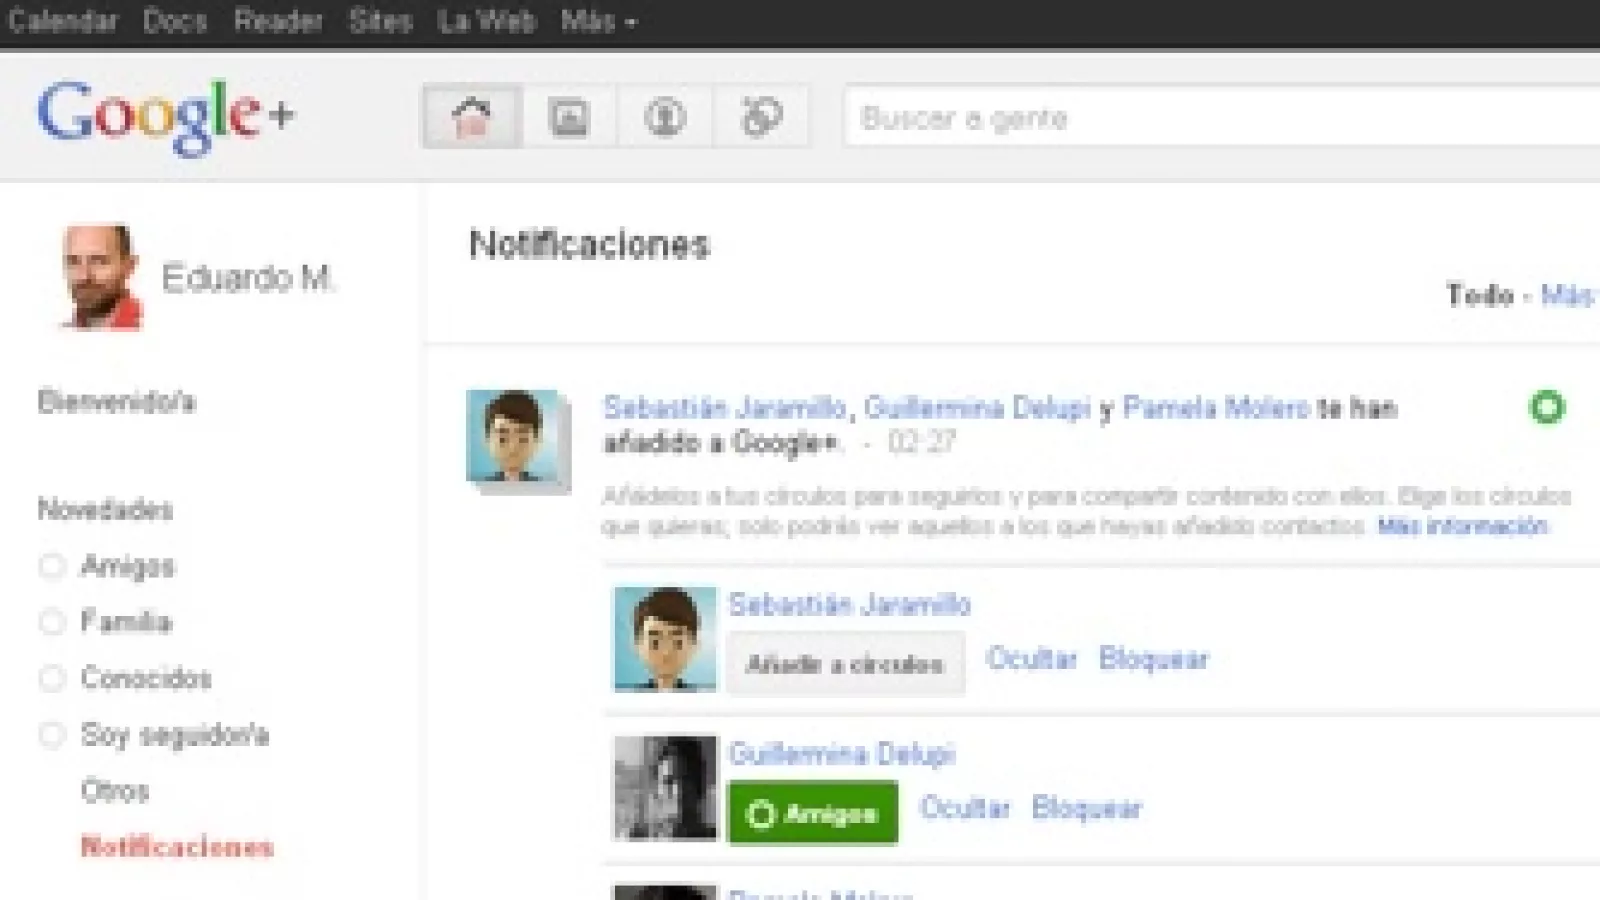Screen dimensions: 1600x900
Task: Click Eduardo M. profile photo
Action: 98,277
